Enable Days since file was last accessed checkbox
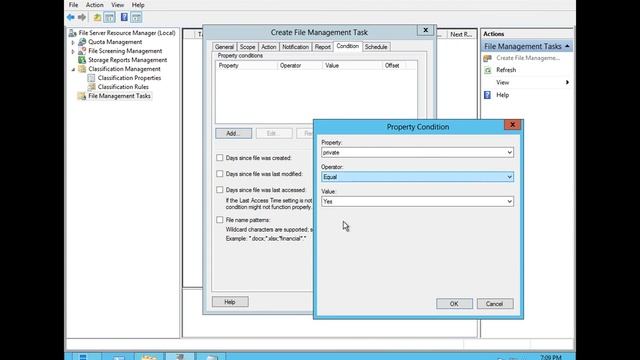 tap(220, 190)
